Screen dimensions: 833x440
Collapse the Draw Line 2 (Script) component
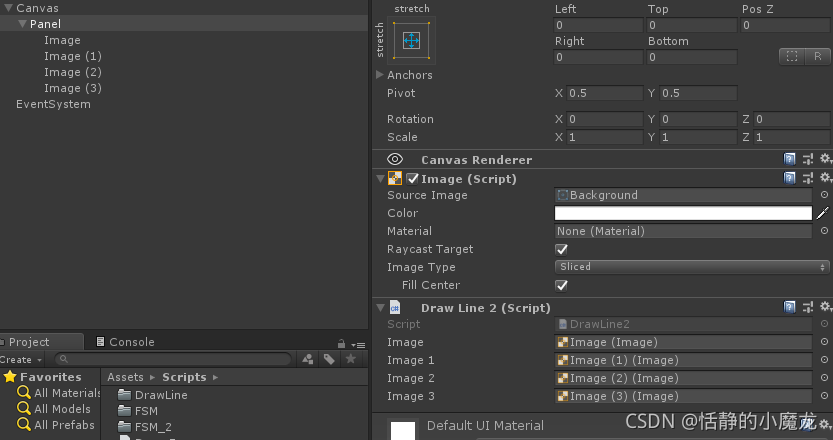click(x=380, y=308)
